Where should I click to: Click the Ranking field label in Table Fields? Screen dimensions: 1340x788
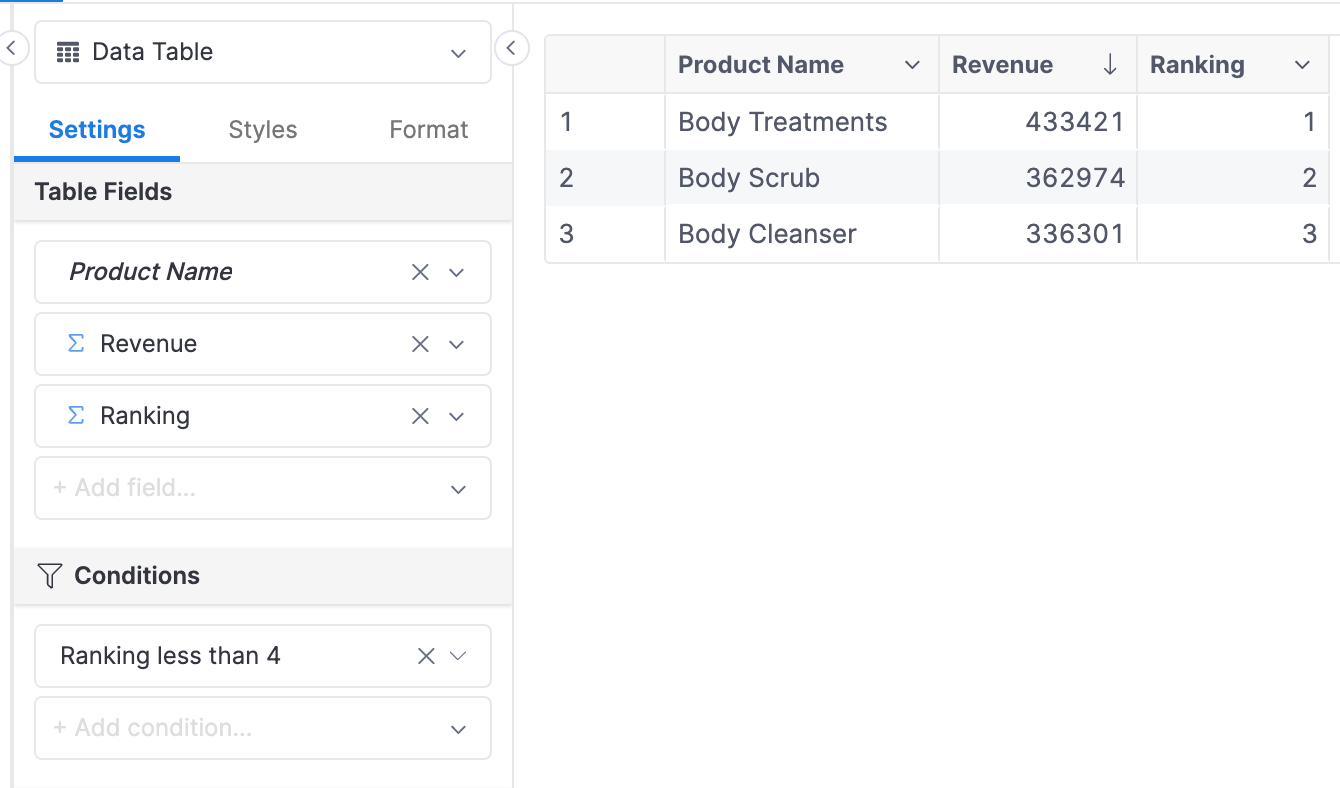click(x=145, y=416)
